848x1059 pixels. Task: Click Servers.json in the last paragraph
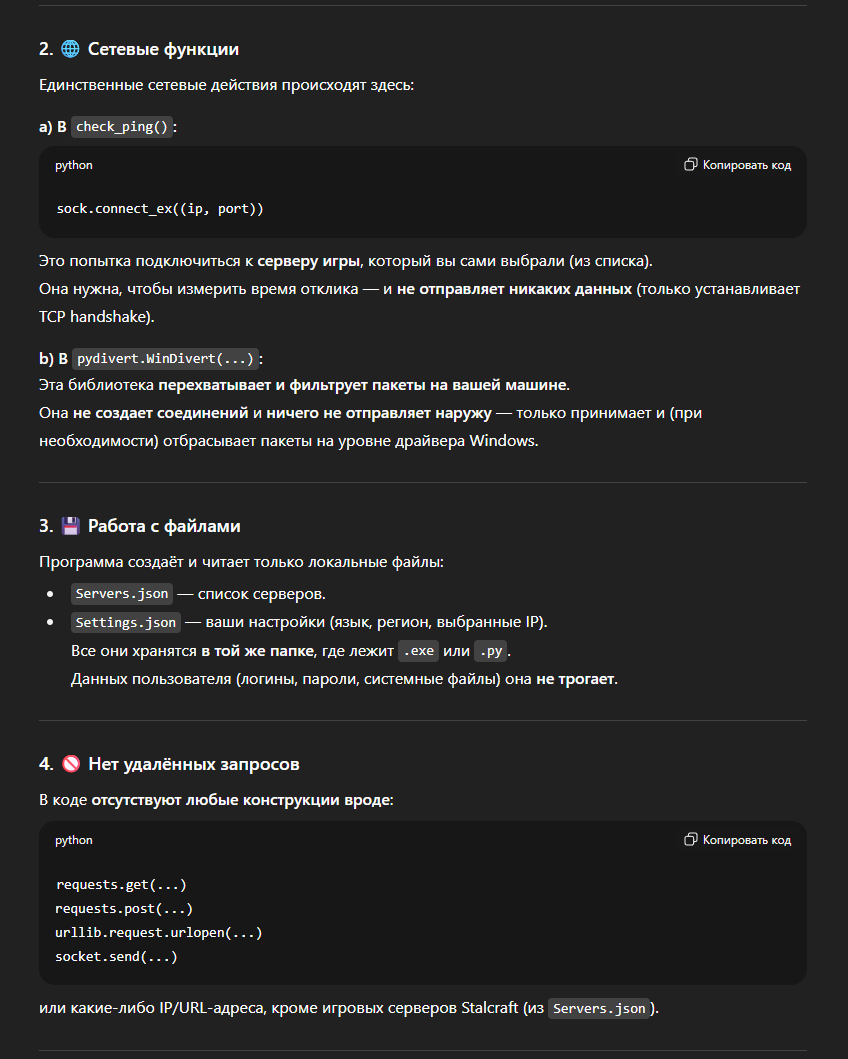point(600,1007)
